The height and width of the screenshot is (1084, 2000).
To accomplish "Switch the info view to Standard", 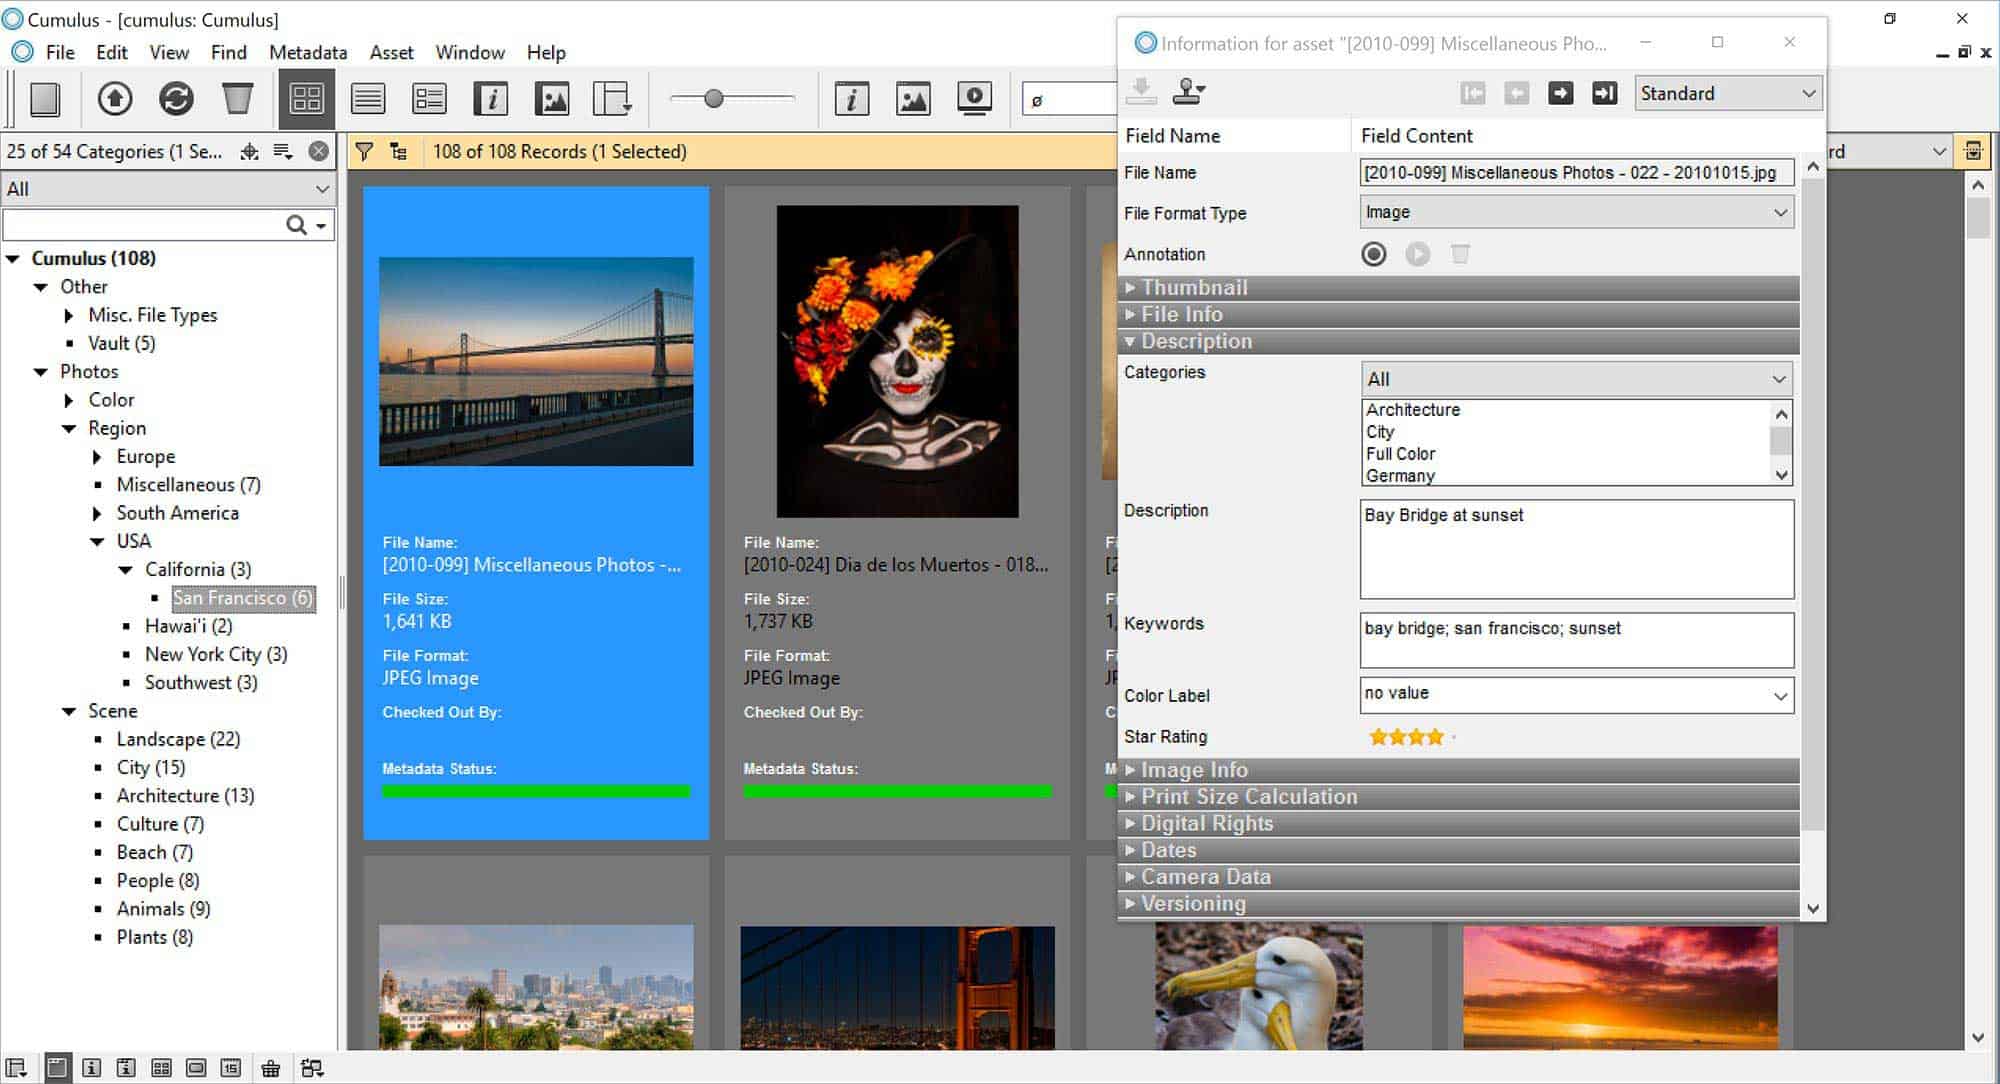I will 1727,92.
